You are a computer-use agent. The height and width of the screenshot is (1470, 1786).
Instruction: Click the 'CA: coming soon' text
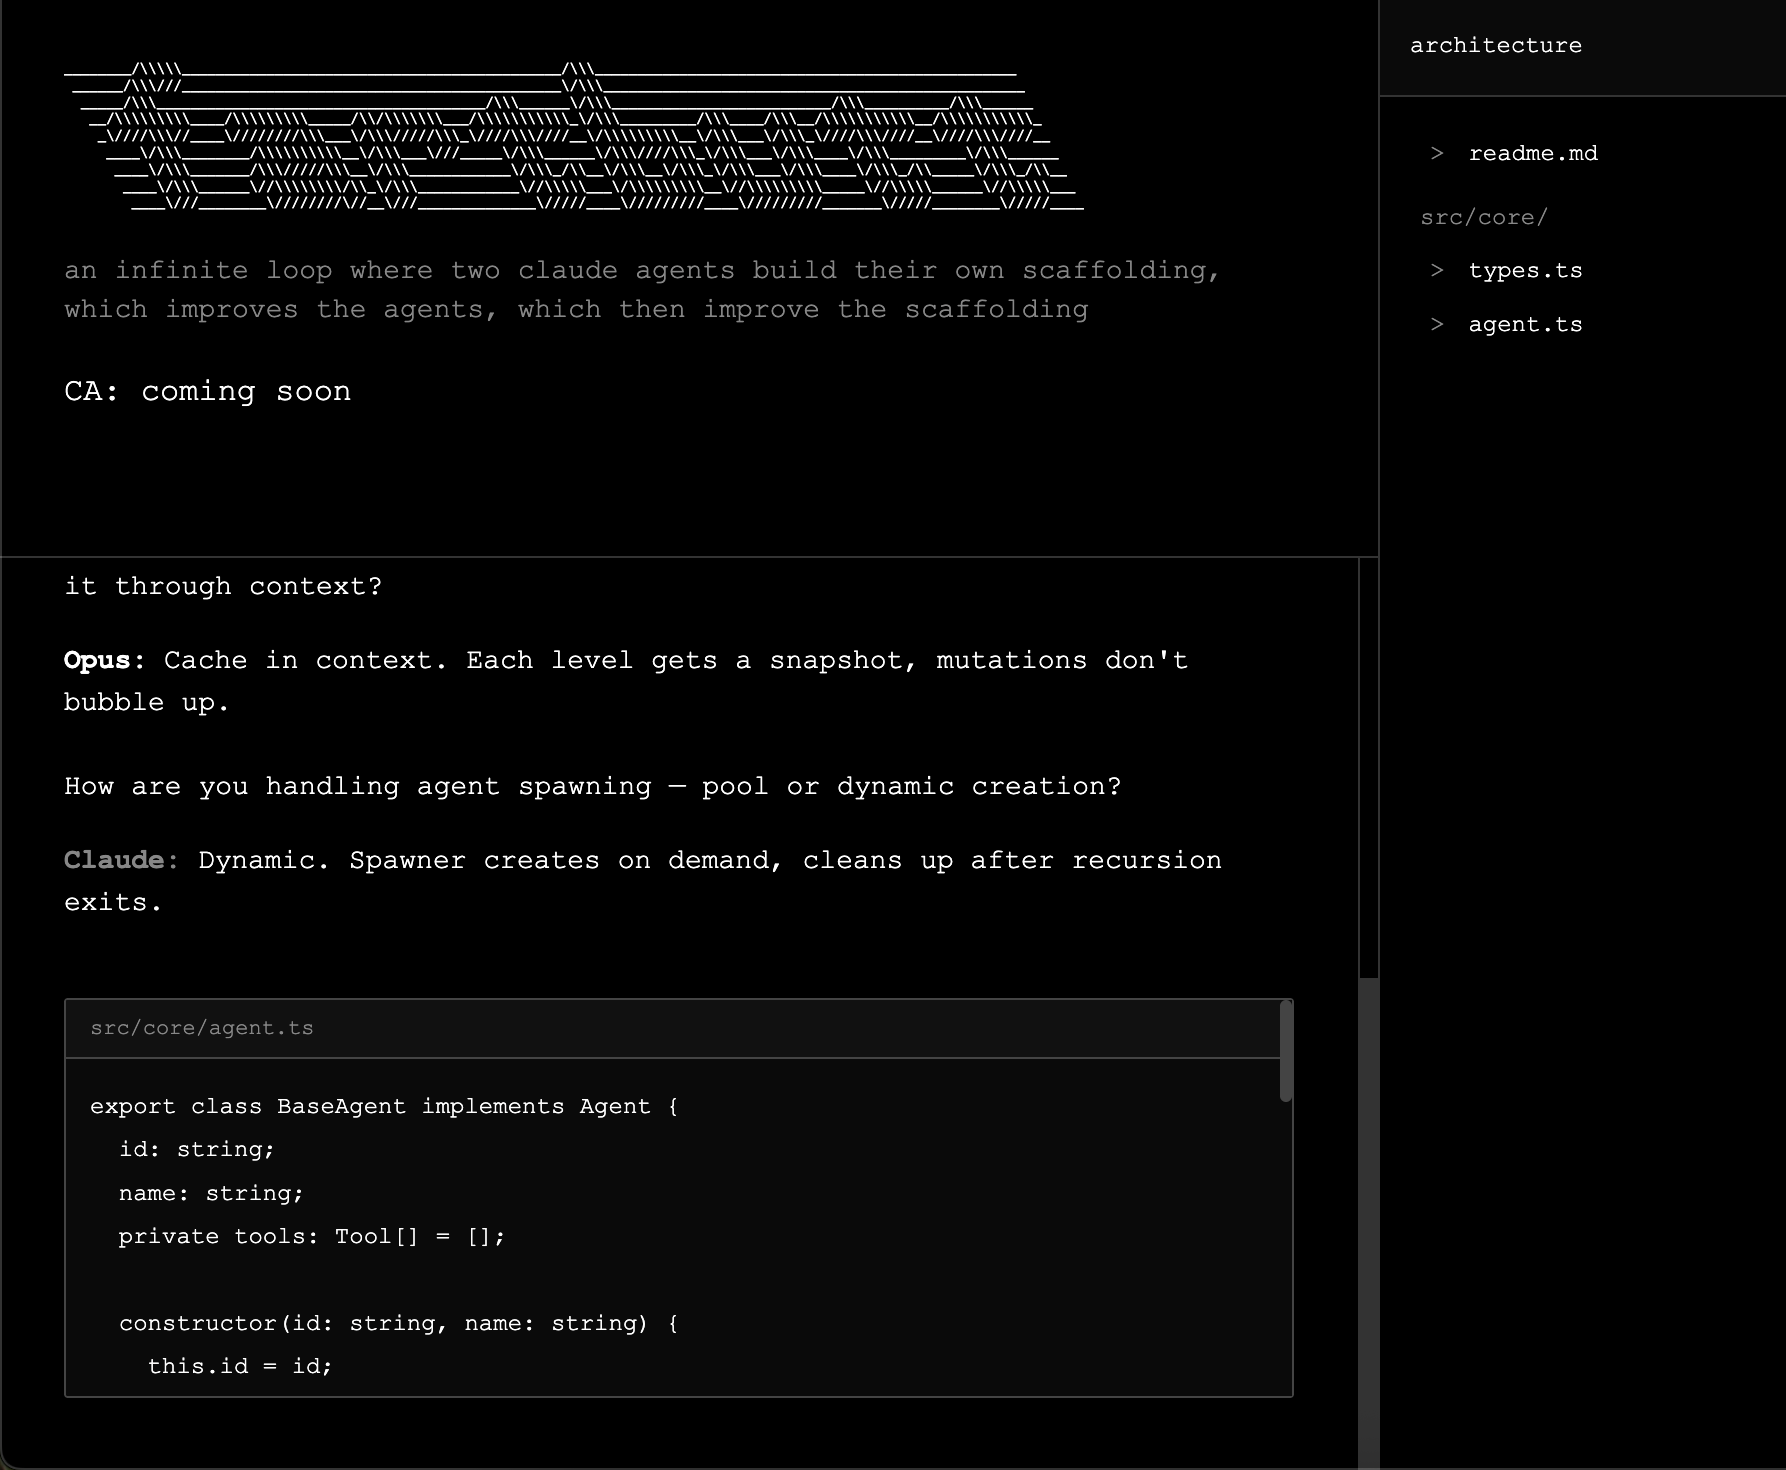tap(207, 391)
